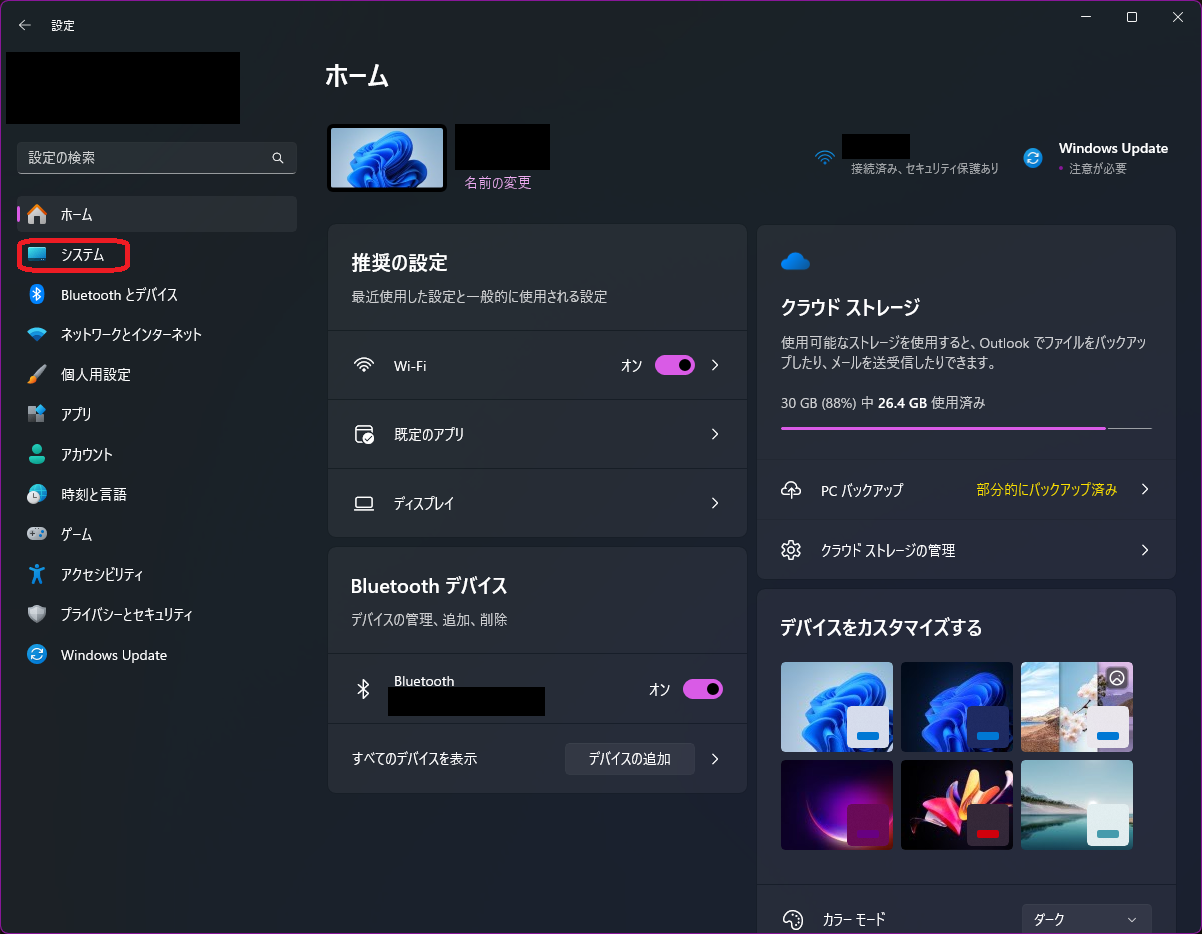Click the Bluetooth とデバイス sidebar icon

pyautogui.click(x=37, y=294)
